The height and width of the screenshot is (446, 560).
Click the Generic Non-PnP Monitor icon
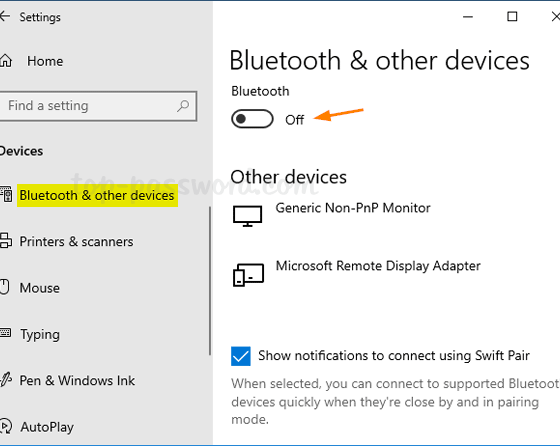pyautogui.click(x=248, y=216)
